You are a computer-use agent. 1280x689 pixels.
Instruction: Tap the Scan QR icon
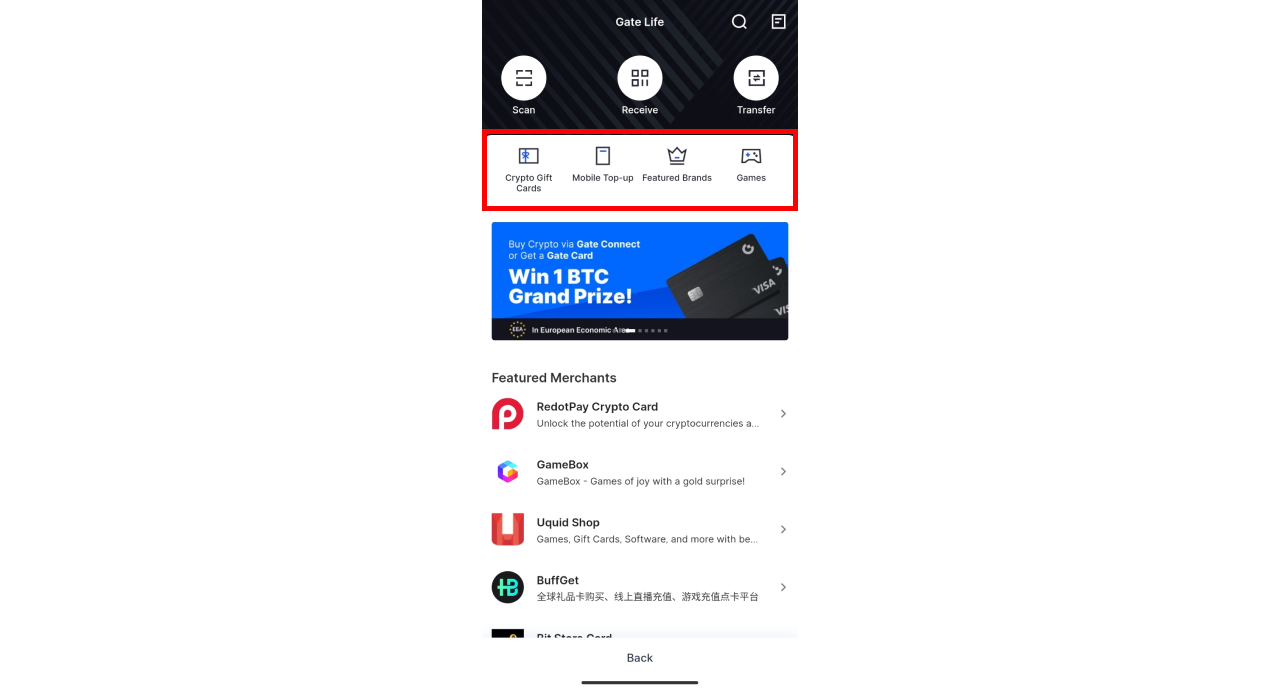524,78
